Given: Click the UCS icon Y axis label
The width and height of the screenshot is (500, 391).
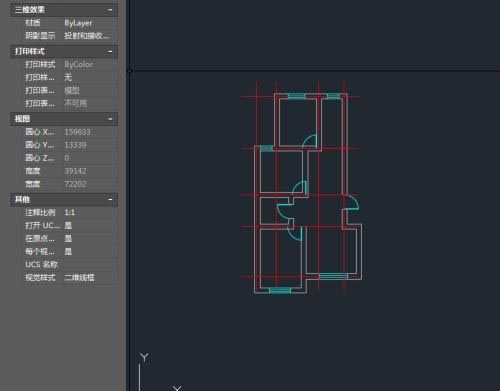Looking at the screenshot, I should [x=144, y=358].
